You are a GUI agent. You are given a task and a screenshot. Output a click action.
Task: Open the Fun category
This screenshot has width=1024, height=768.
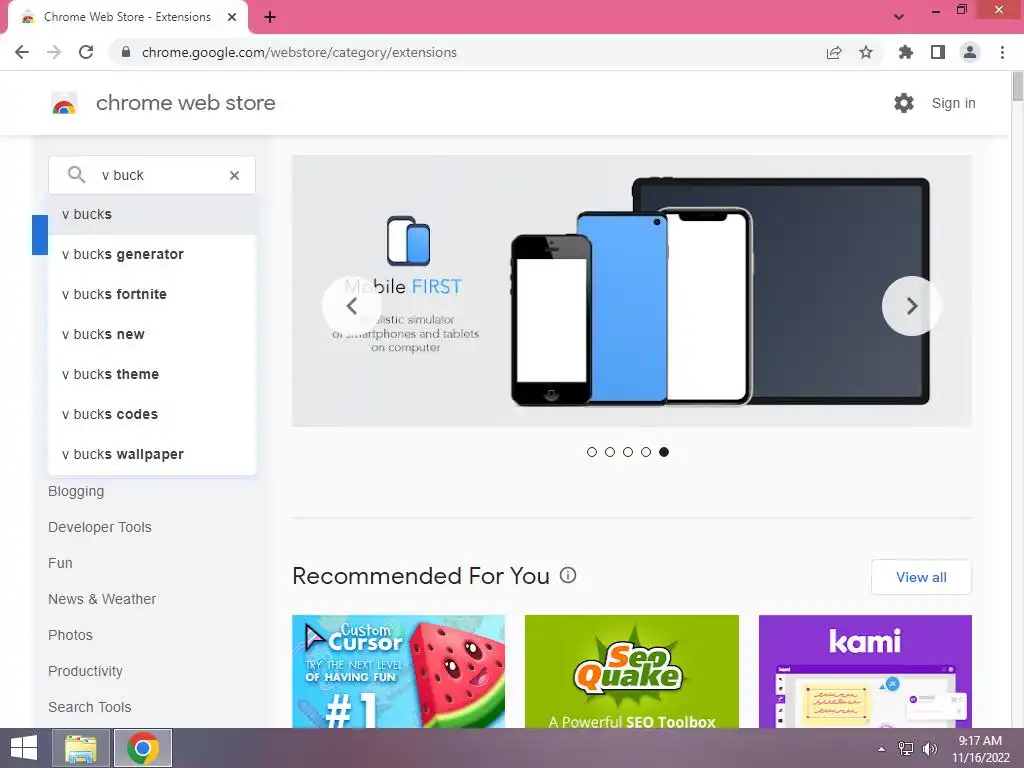(60, 563)
